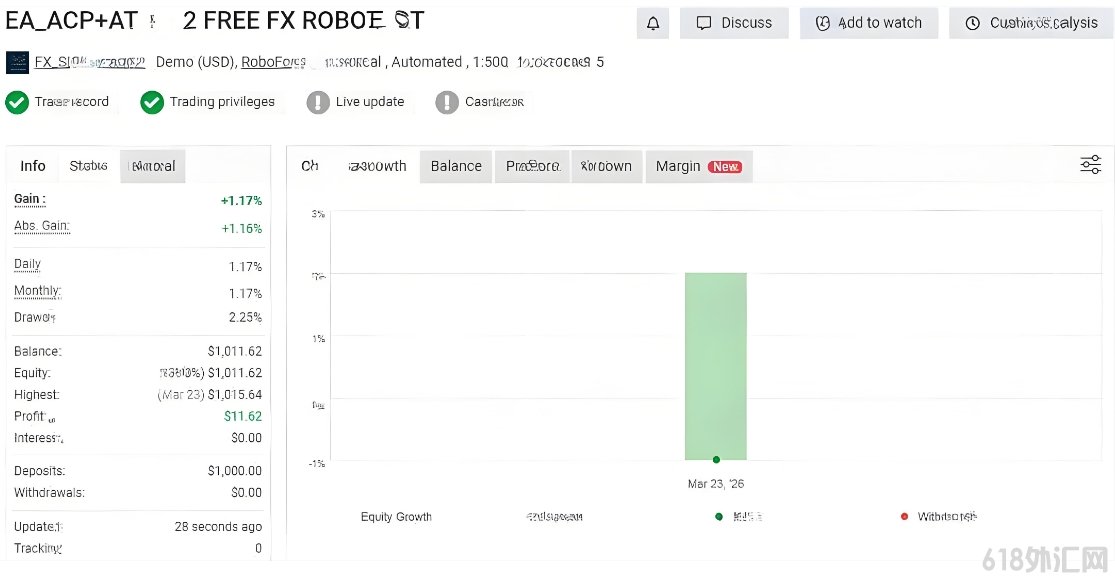This screenshot has height=584, width=1115.
Task: Click the '28 seconds ago' update time
Action: 218,527
